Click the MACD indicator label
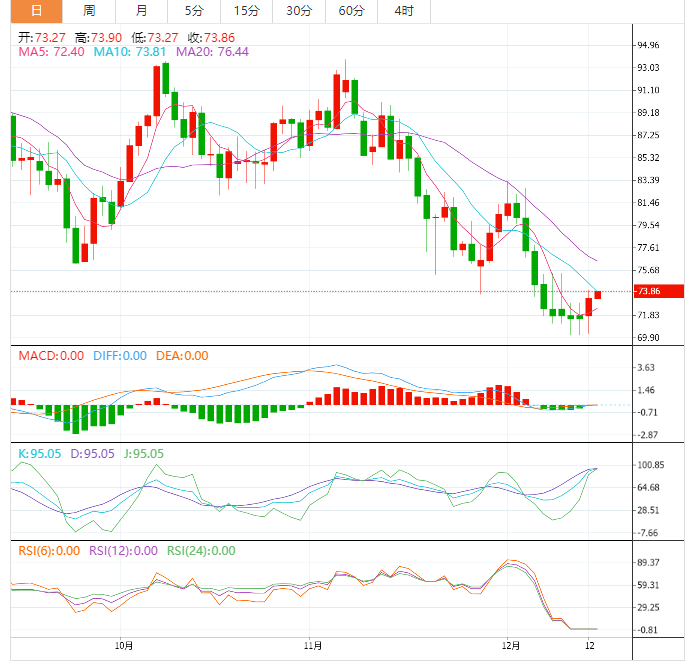Viewport: 694px width, 671px height. 49,355
